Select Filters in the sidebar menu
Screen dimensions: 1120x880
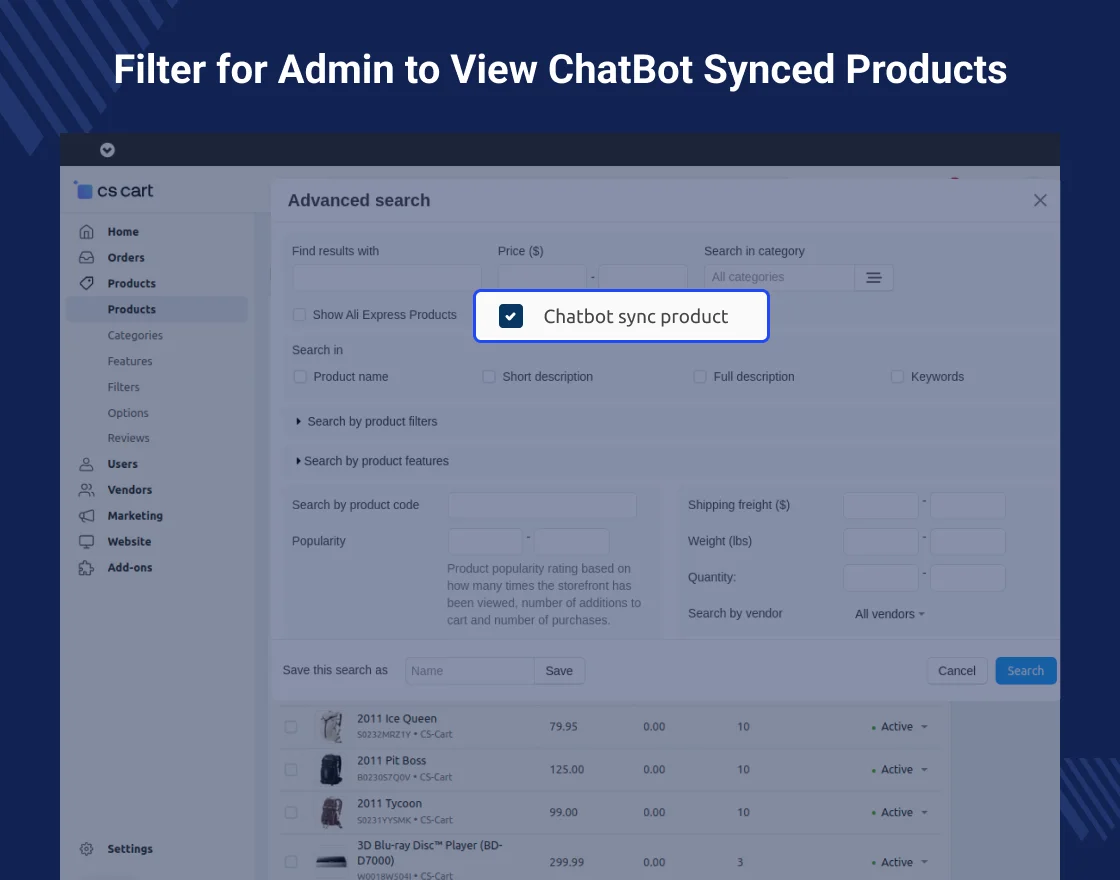click(124, 387)
